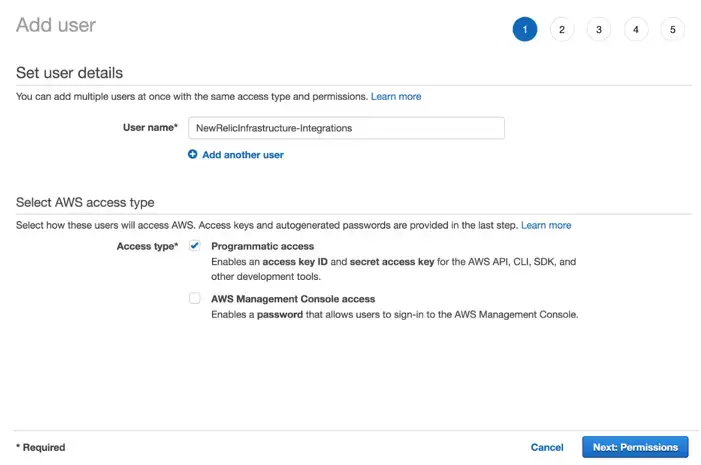
Task: Open Learn more link under Set user details
Action: click(396, 97)
